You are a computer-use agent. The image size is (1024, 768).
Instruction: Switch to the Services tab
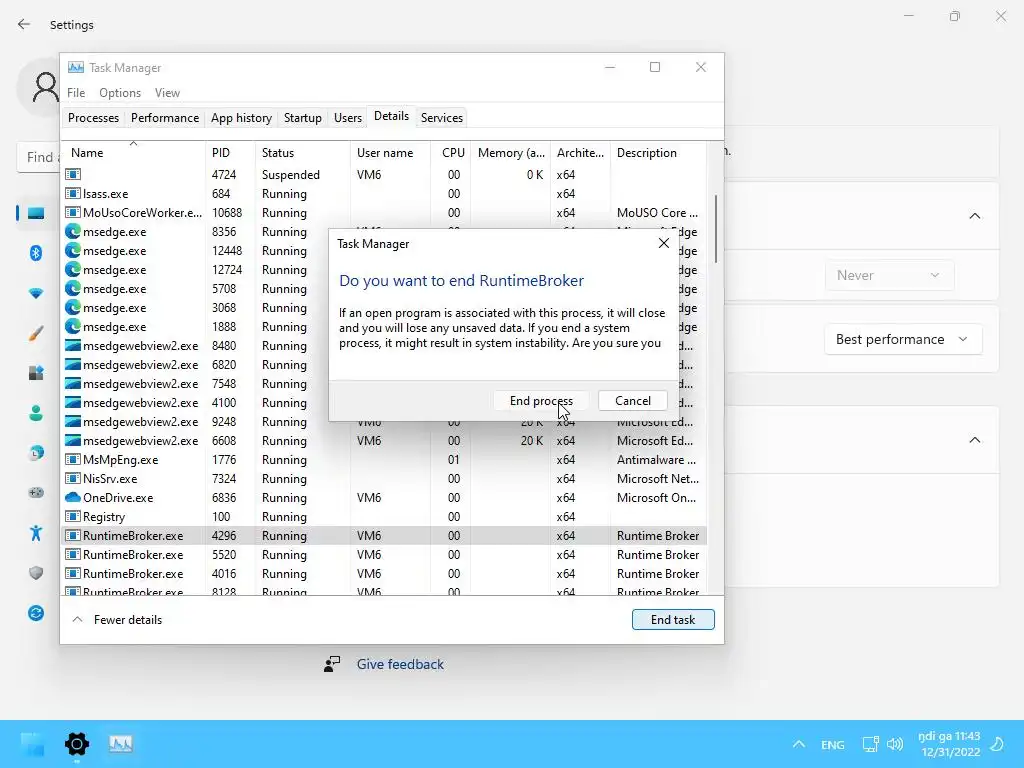441,118
